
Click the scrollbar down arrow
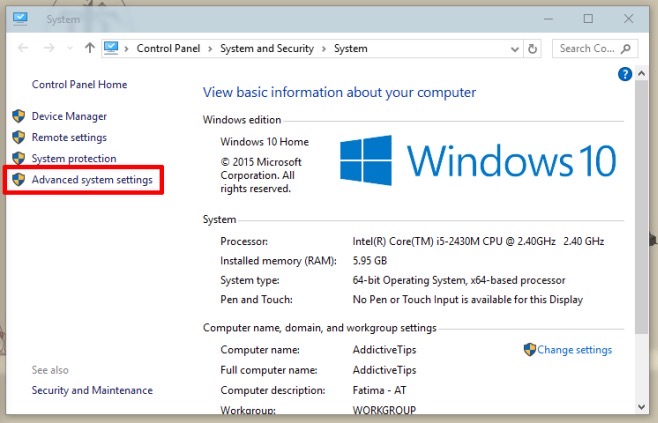click(x=641, y=407)
